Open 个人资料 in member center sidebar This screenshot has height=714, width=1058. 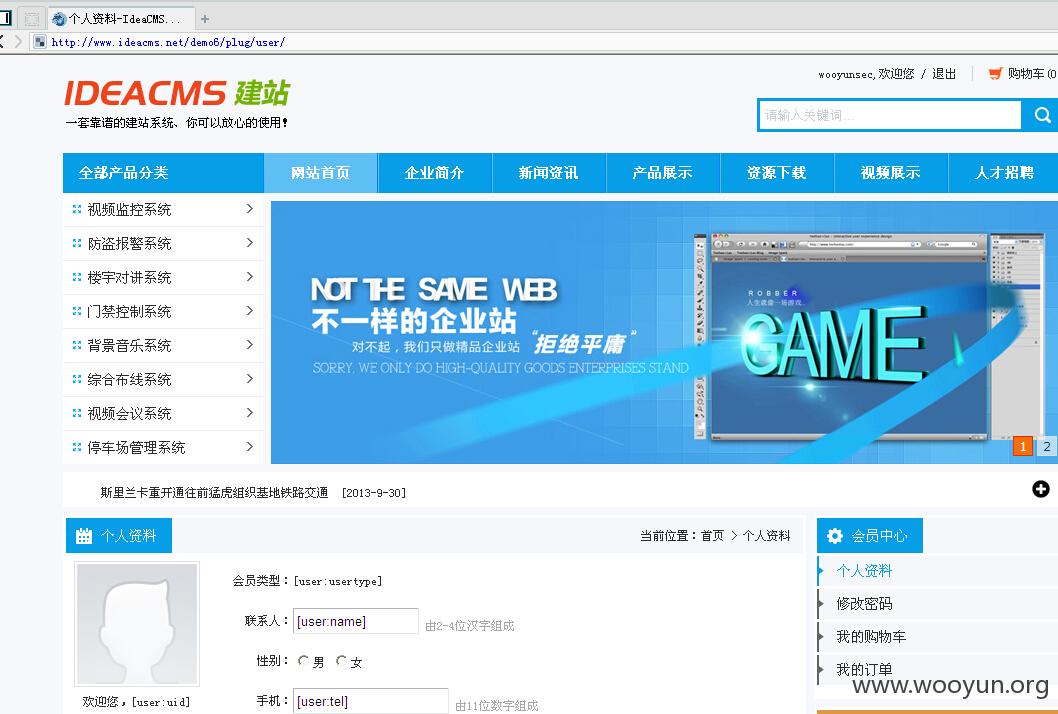864,571
